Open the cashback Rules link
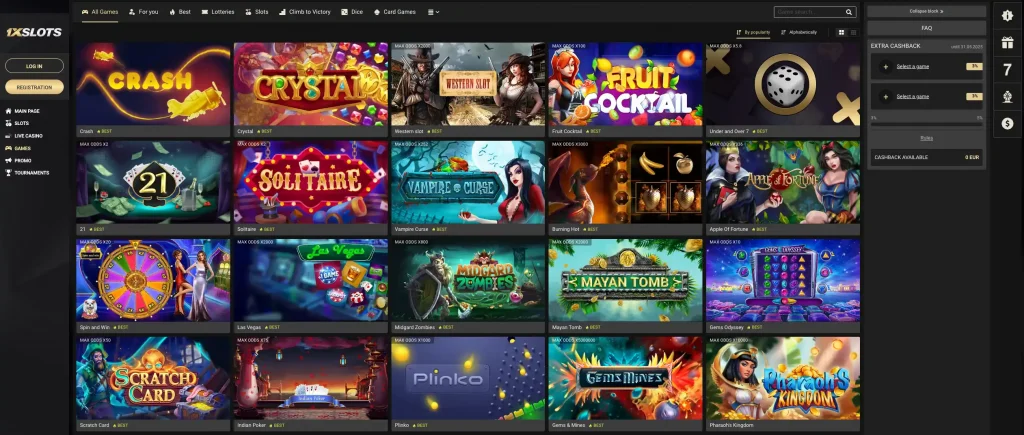1024x435 pixels. [926, 138]
